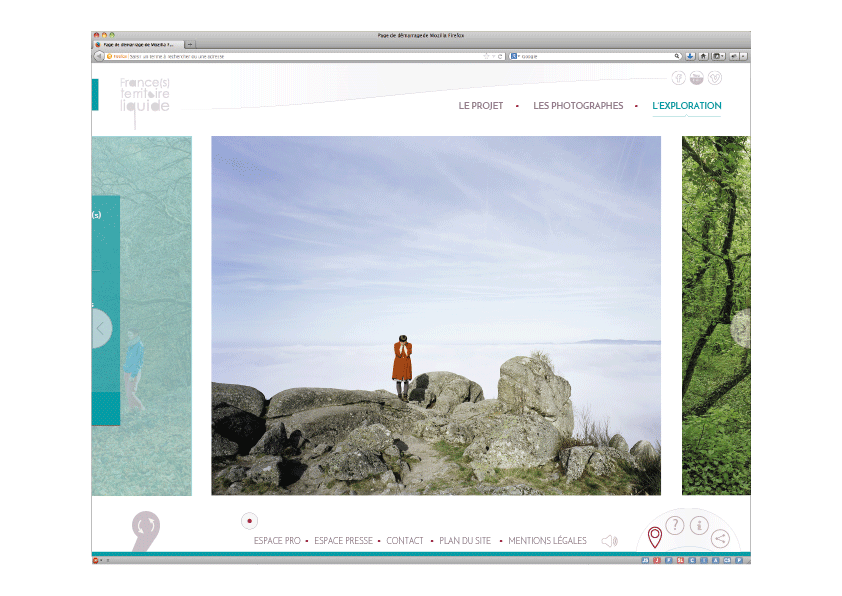Advance to next photo with right arrow
The height and width of the screenshot is (596, 842).
click(741, 328)
